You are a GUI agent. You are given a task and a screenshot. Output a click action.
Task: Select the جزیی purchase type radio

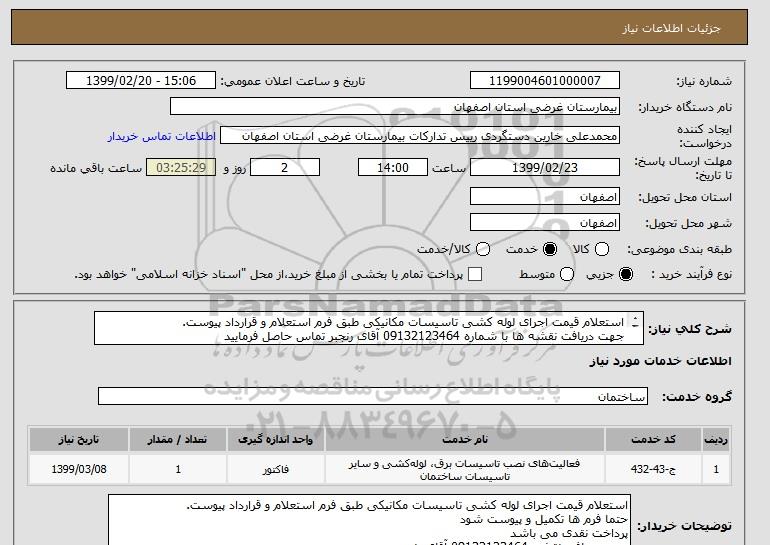(x=626, y=274)
